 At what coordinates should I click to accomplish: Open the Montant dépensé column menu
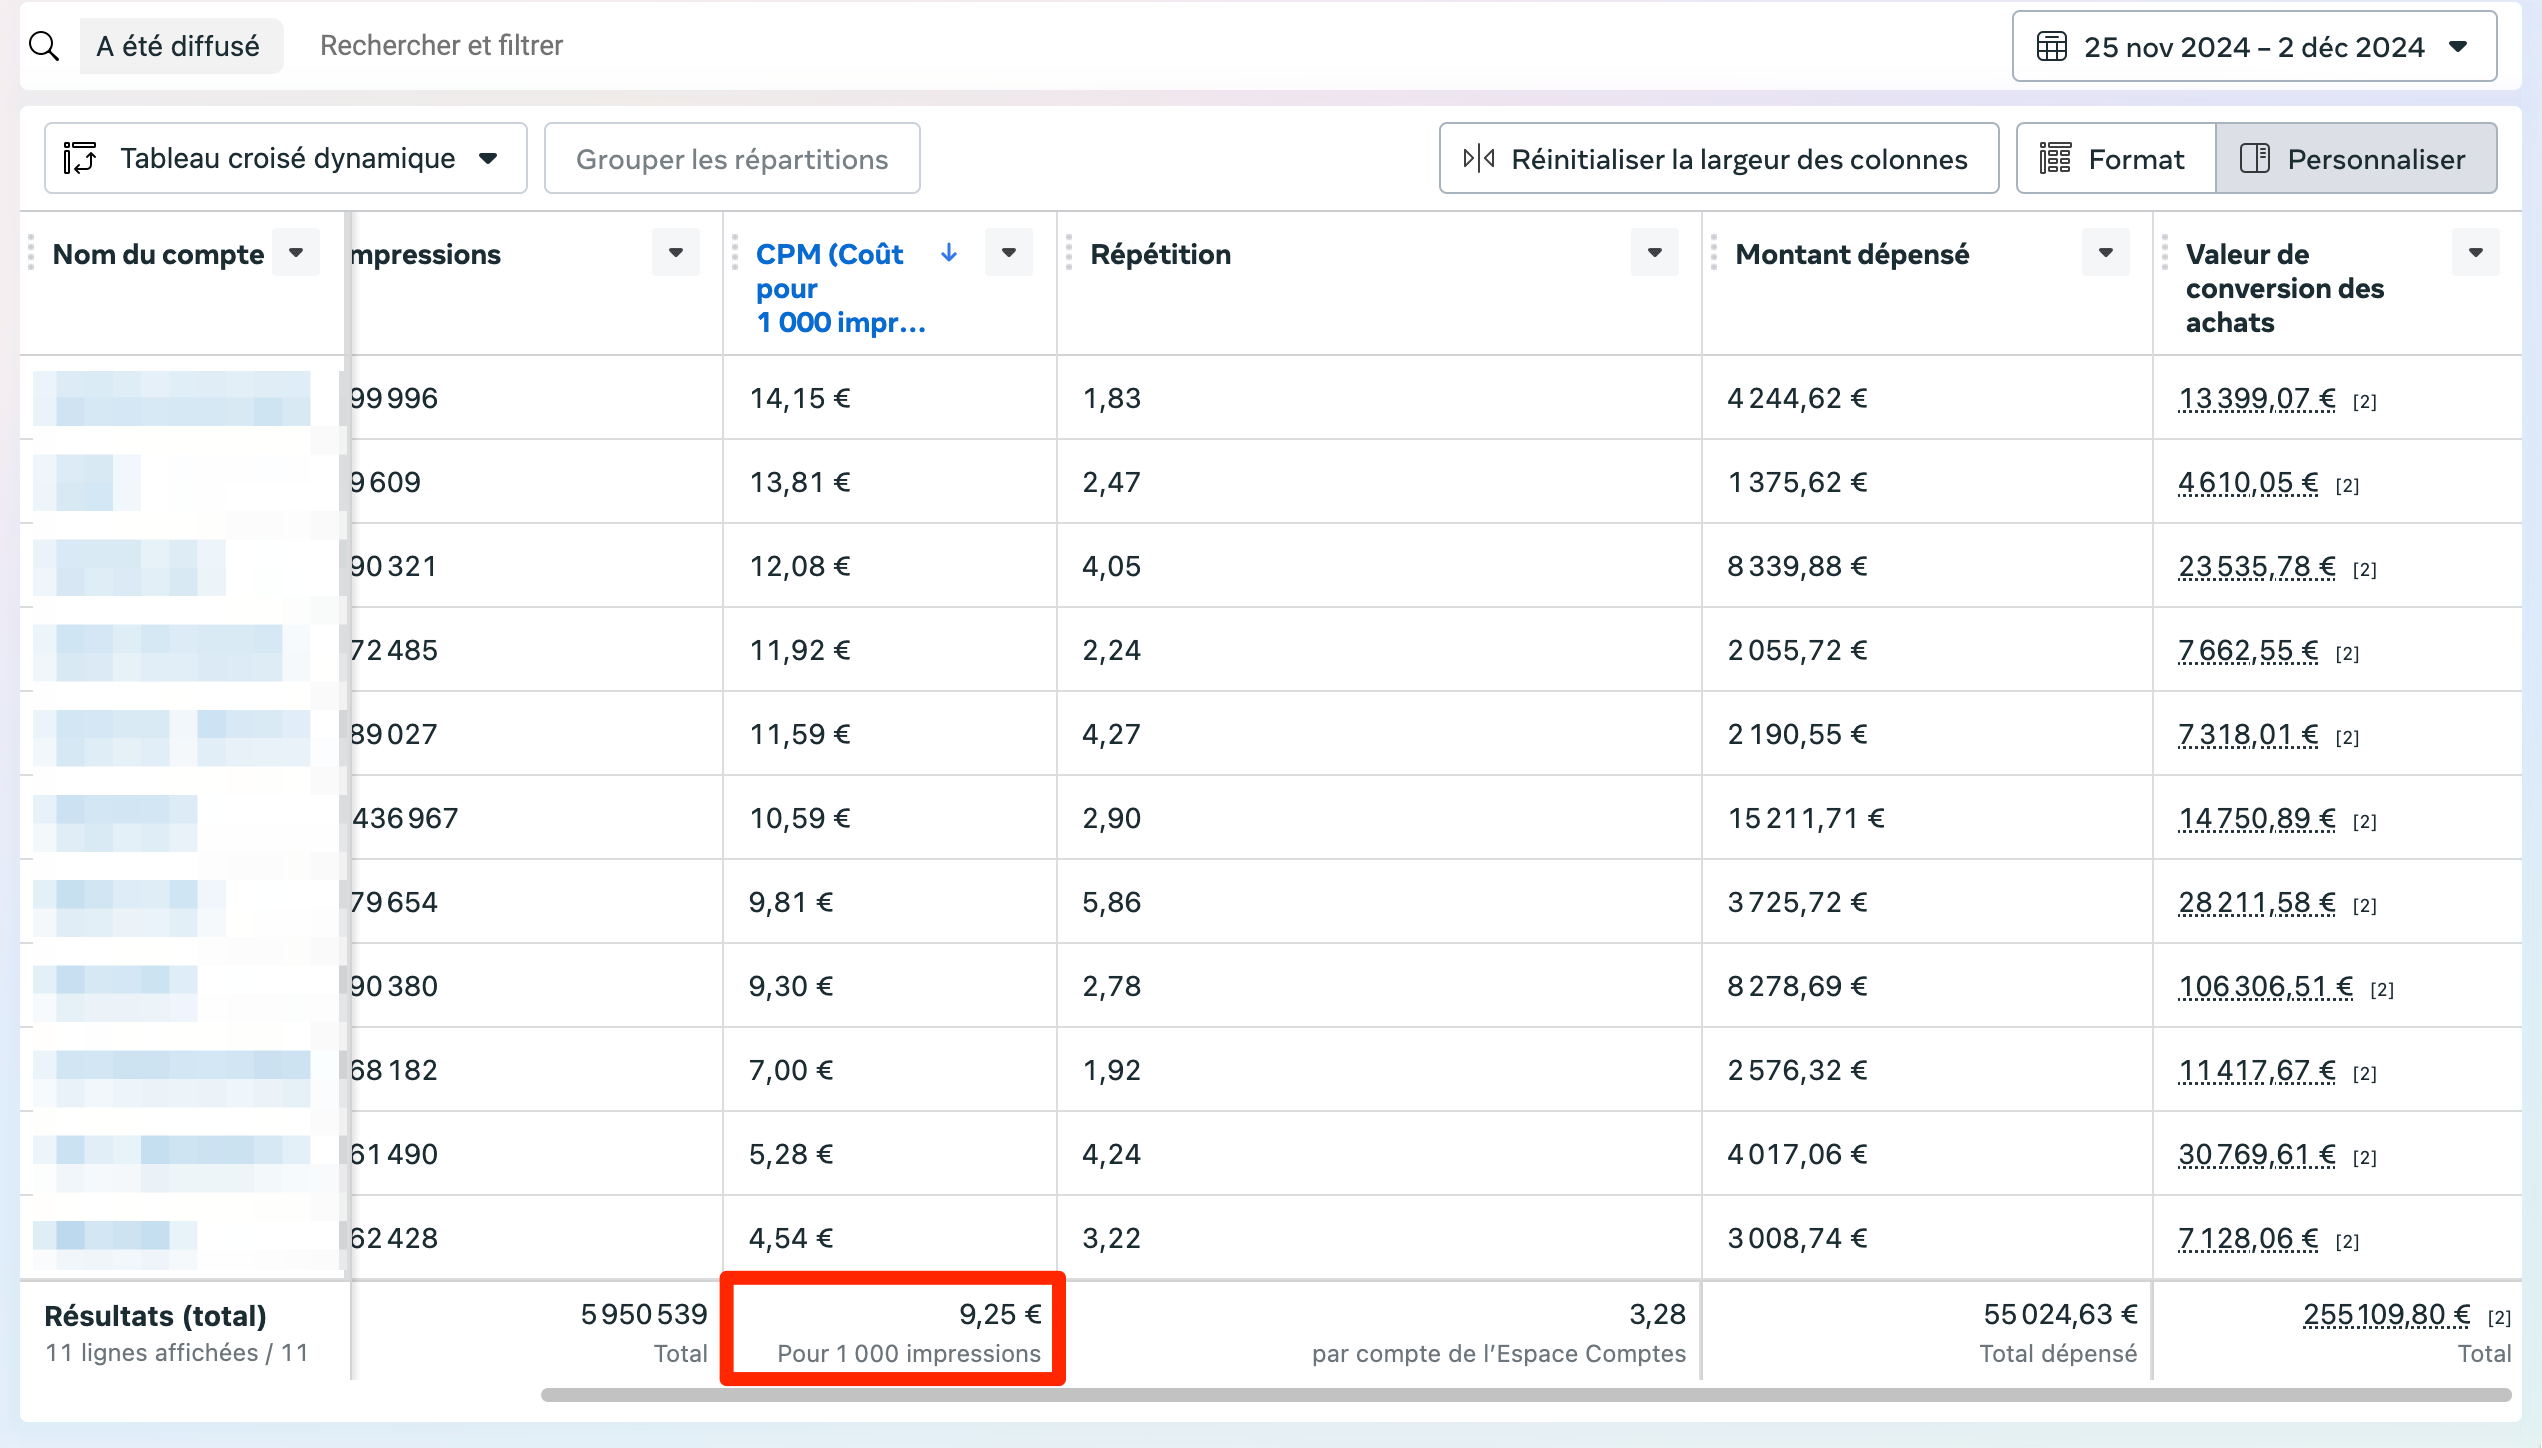2105,253
